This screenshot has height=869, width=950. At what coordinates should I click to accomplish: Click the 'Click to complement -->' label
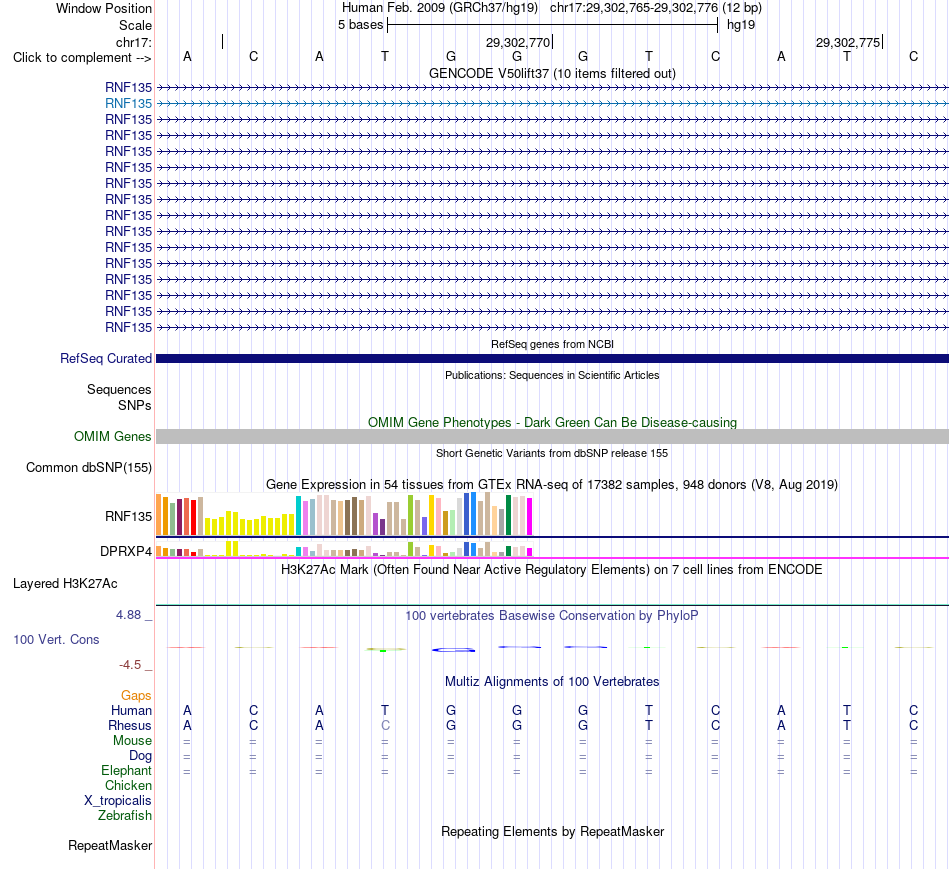click(x=82, y=58)
